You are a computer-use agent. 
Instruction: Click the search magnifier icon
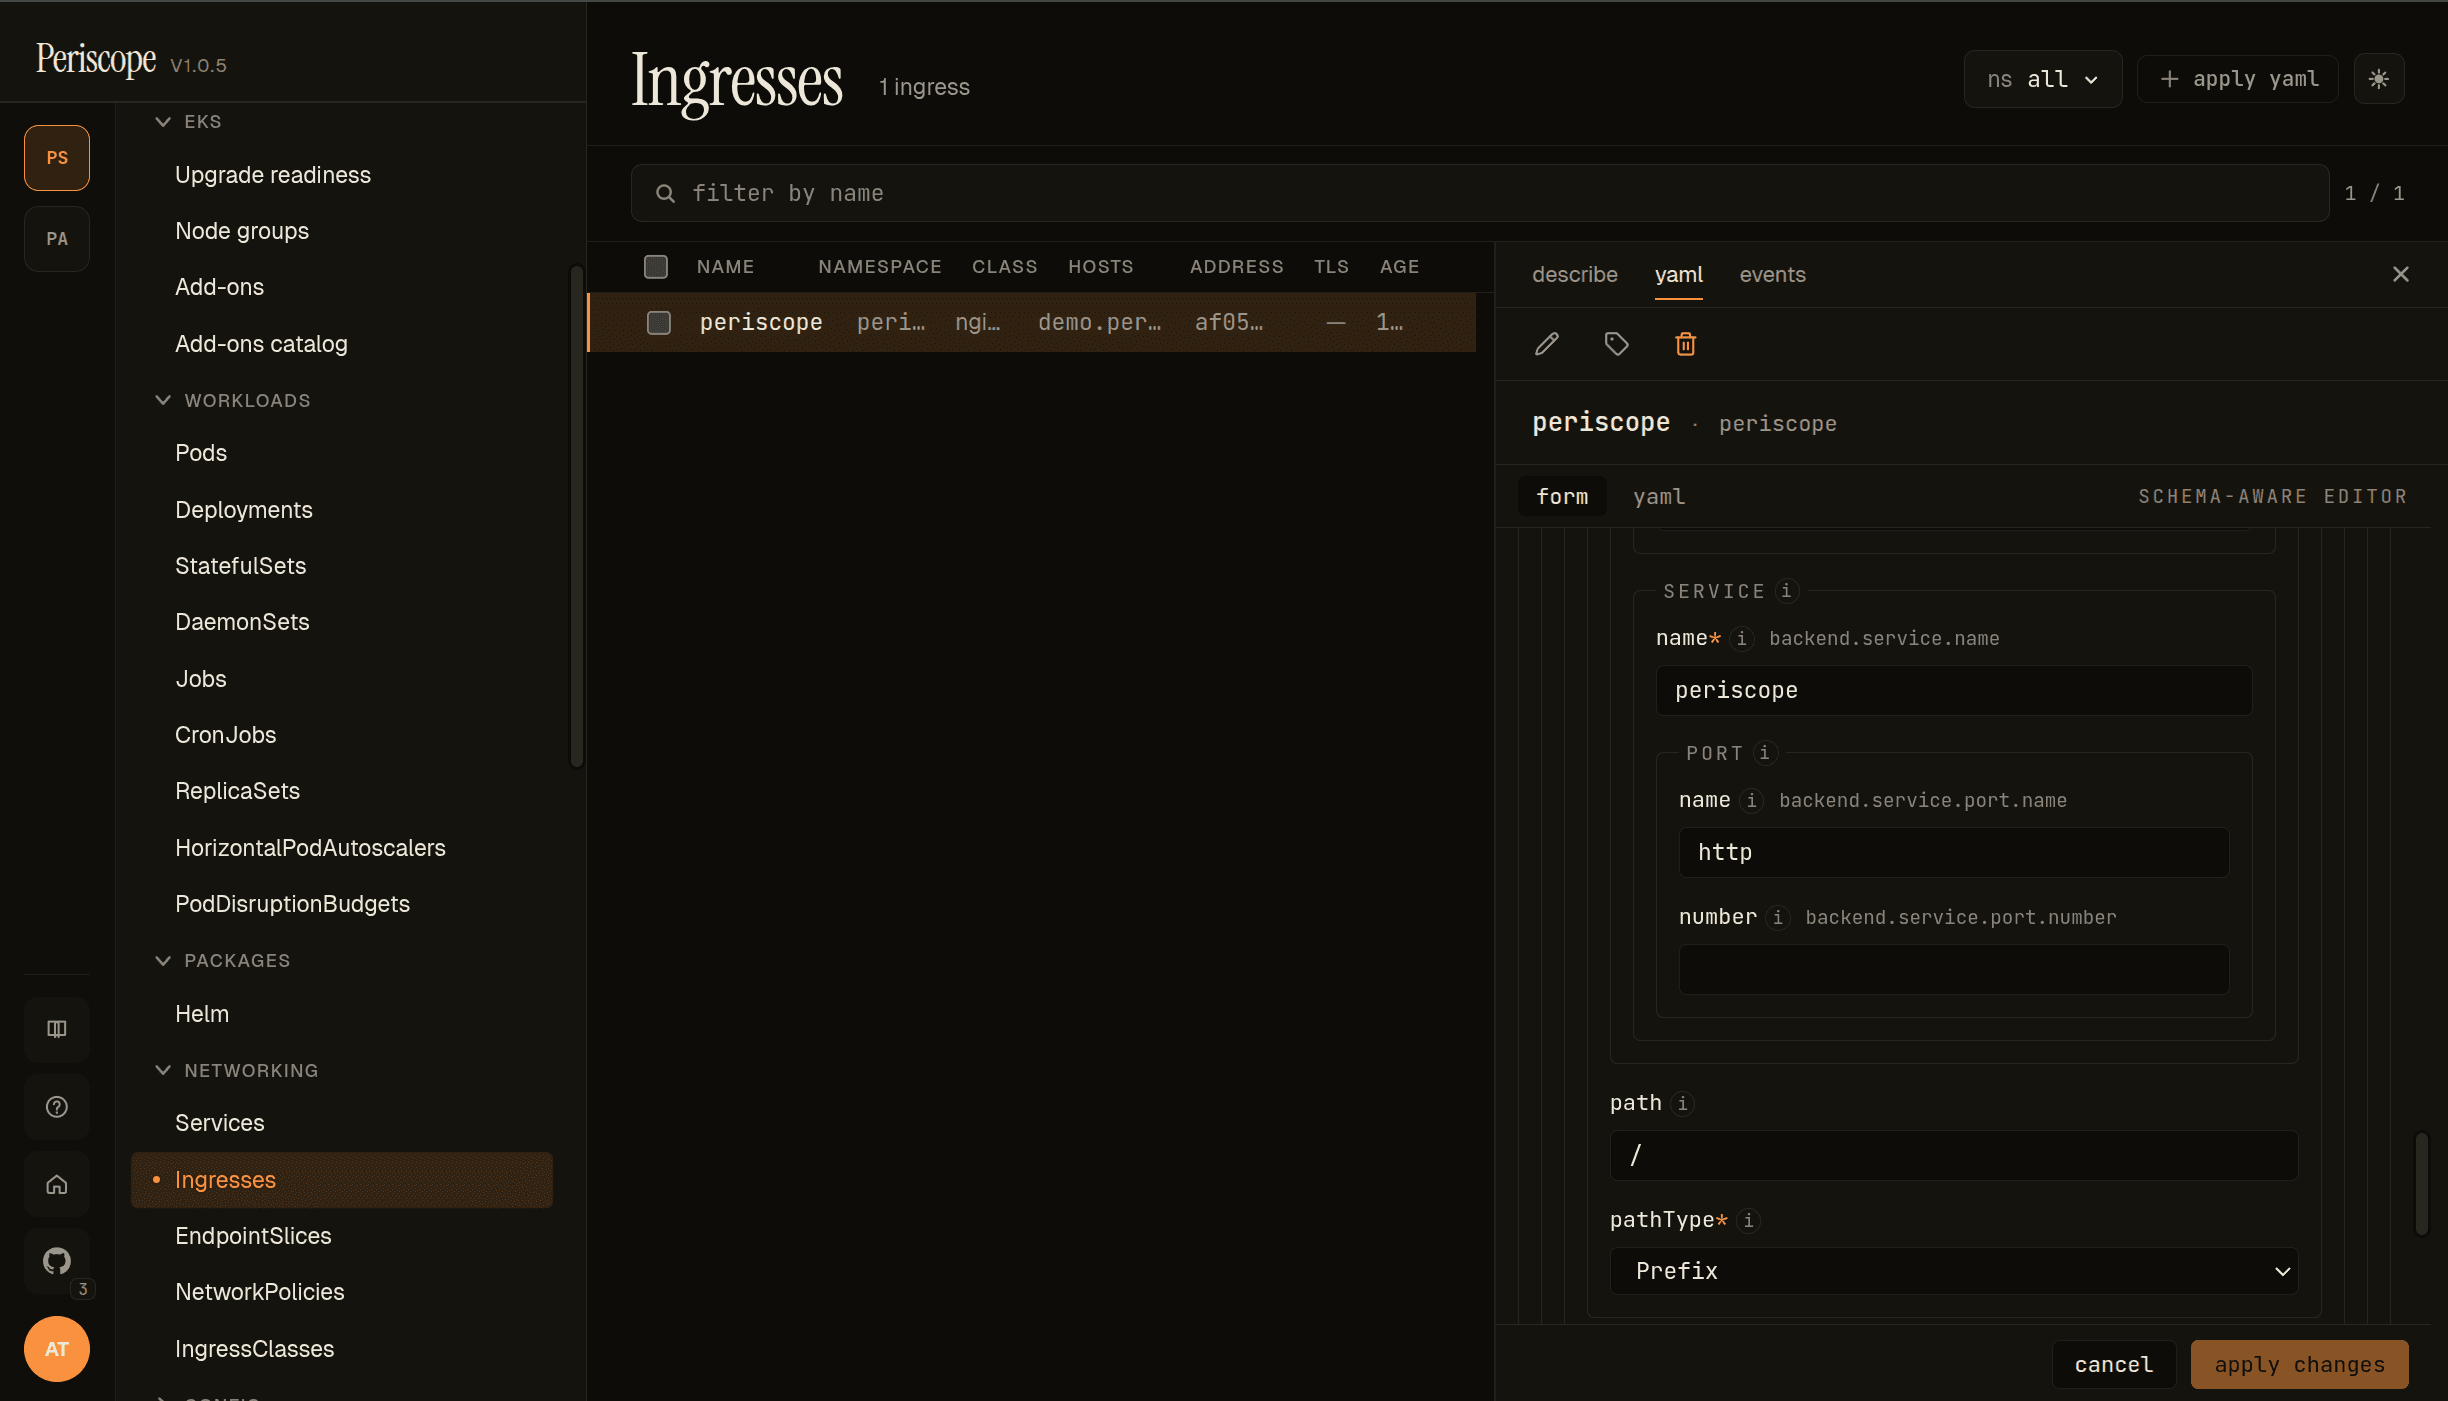665,193
